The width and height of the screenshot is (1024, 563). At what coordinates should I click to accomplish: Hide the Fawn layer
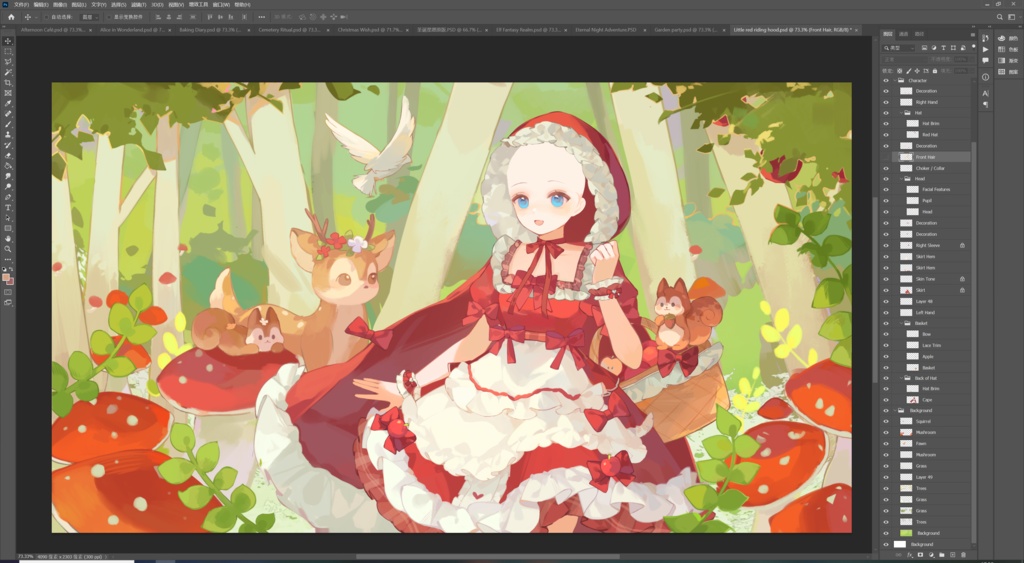coord(886,443)
